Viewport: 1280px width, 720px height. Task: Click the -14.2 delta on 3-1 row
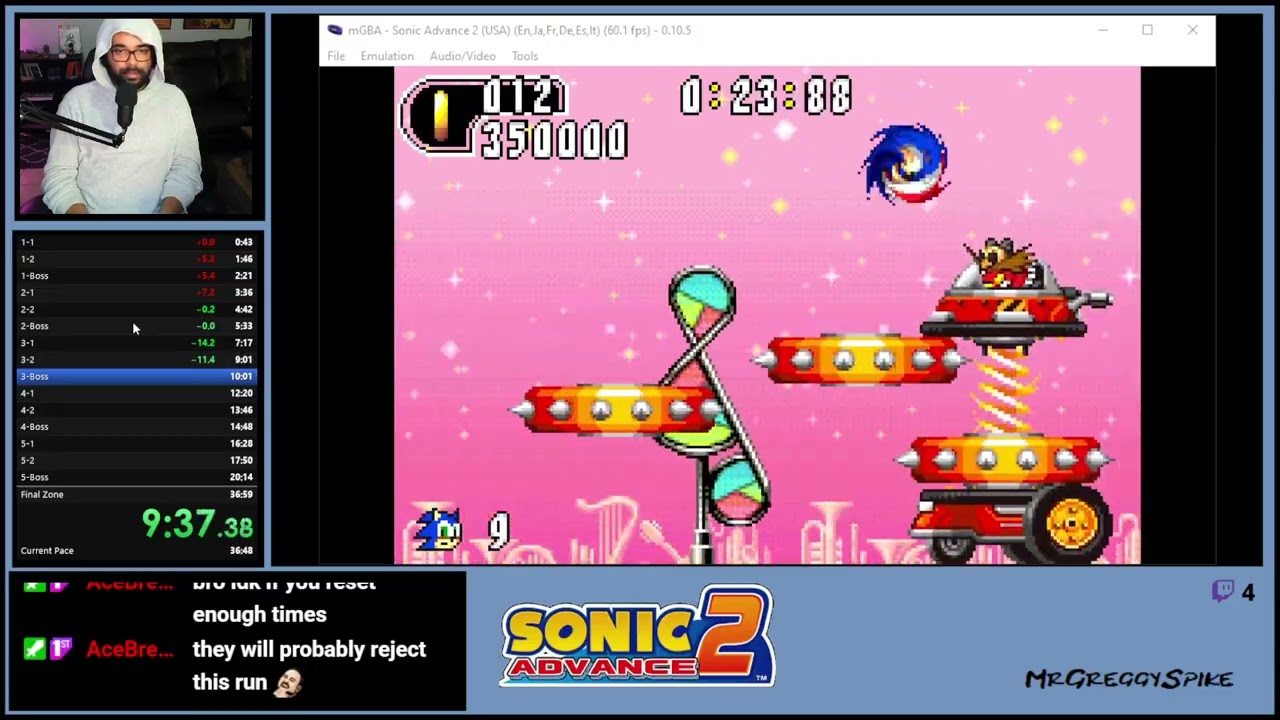pos(204,343)
